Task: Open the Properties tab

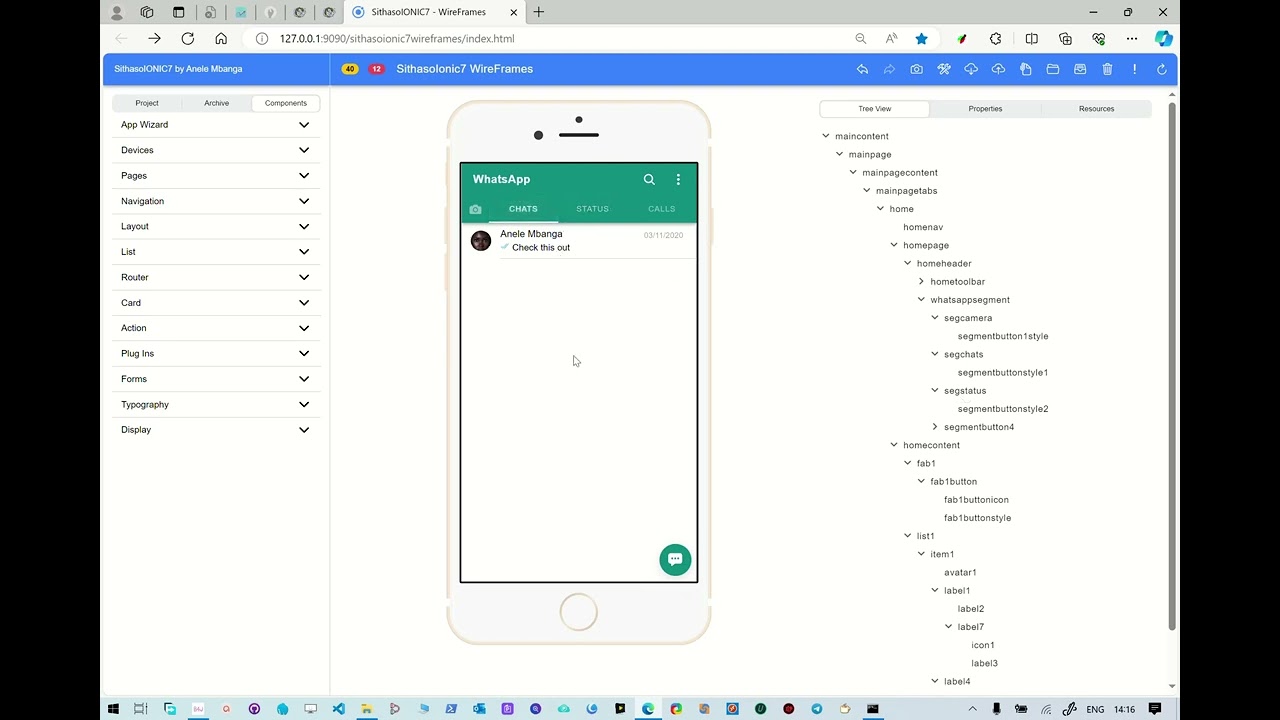Action: [985, 109]
